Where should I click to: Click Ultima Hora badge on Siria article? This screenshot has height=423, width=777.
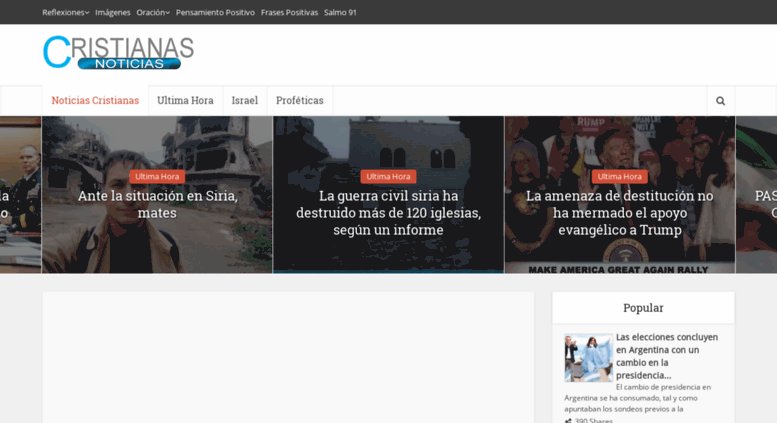[157, 176]
